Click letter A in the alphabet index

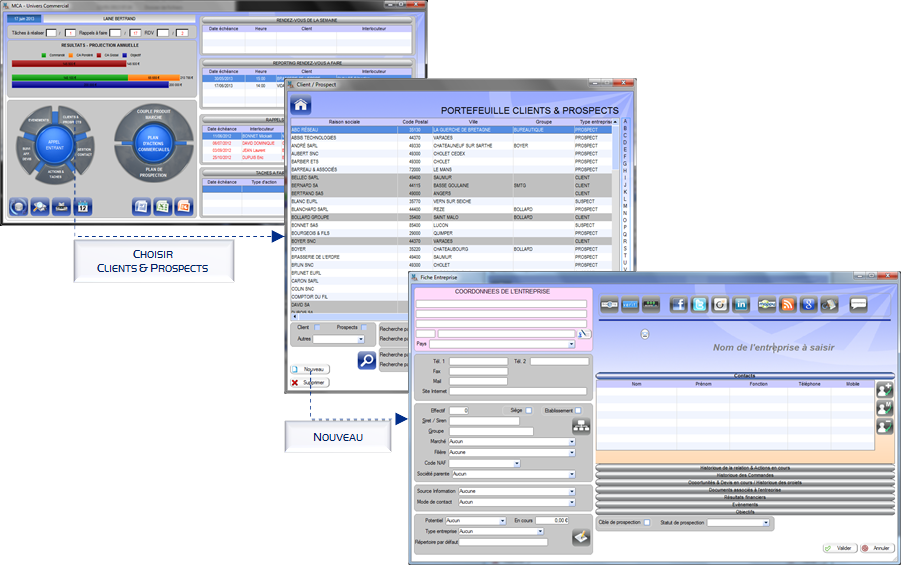(x=625, y=121)
